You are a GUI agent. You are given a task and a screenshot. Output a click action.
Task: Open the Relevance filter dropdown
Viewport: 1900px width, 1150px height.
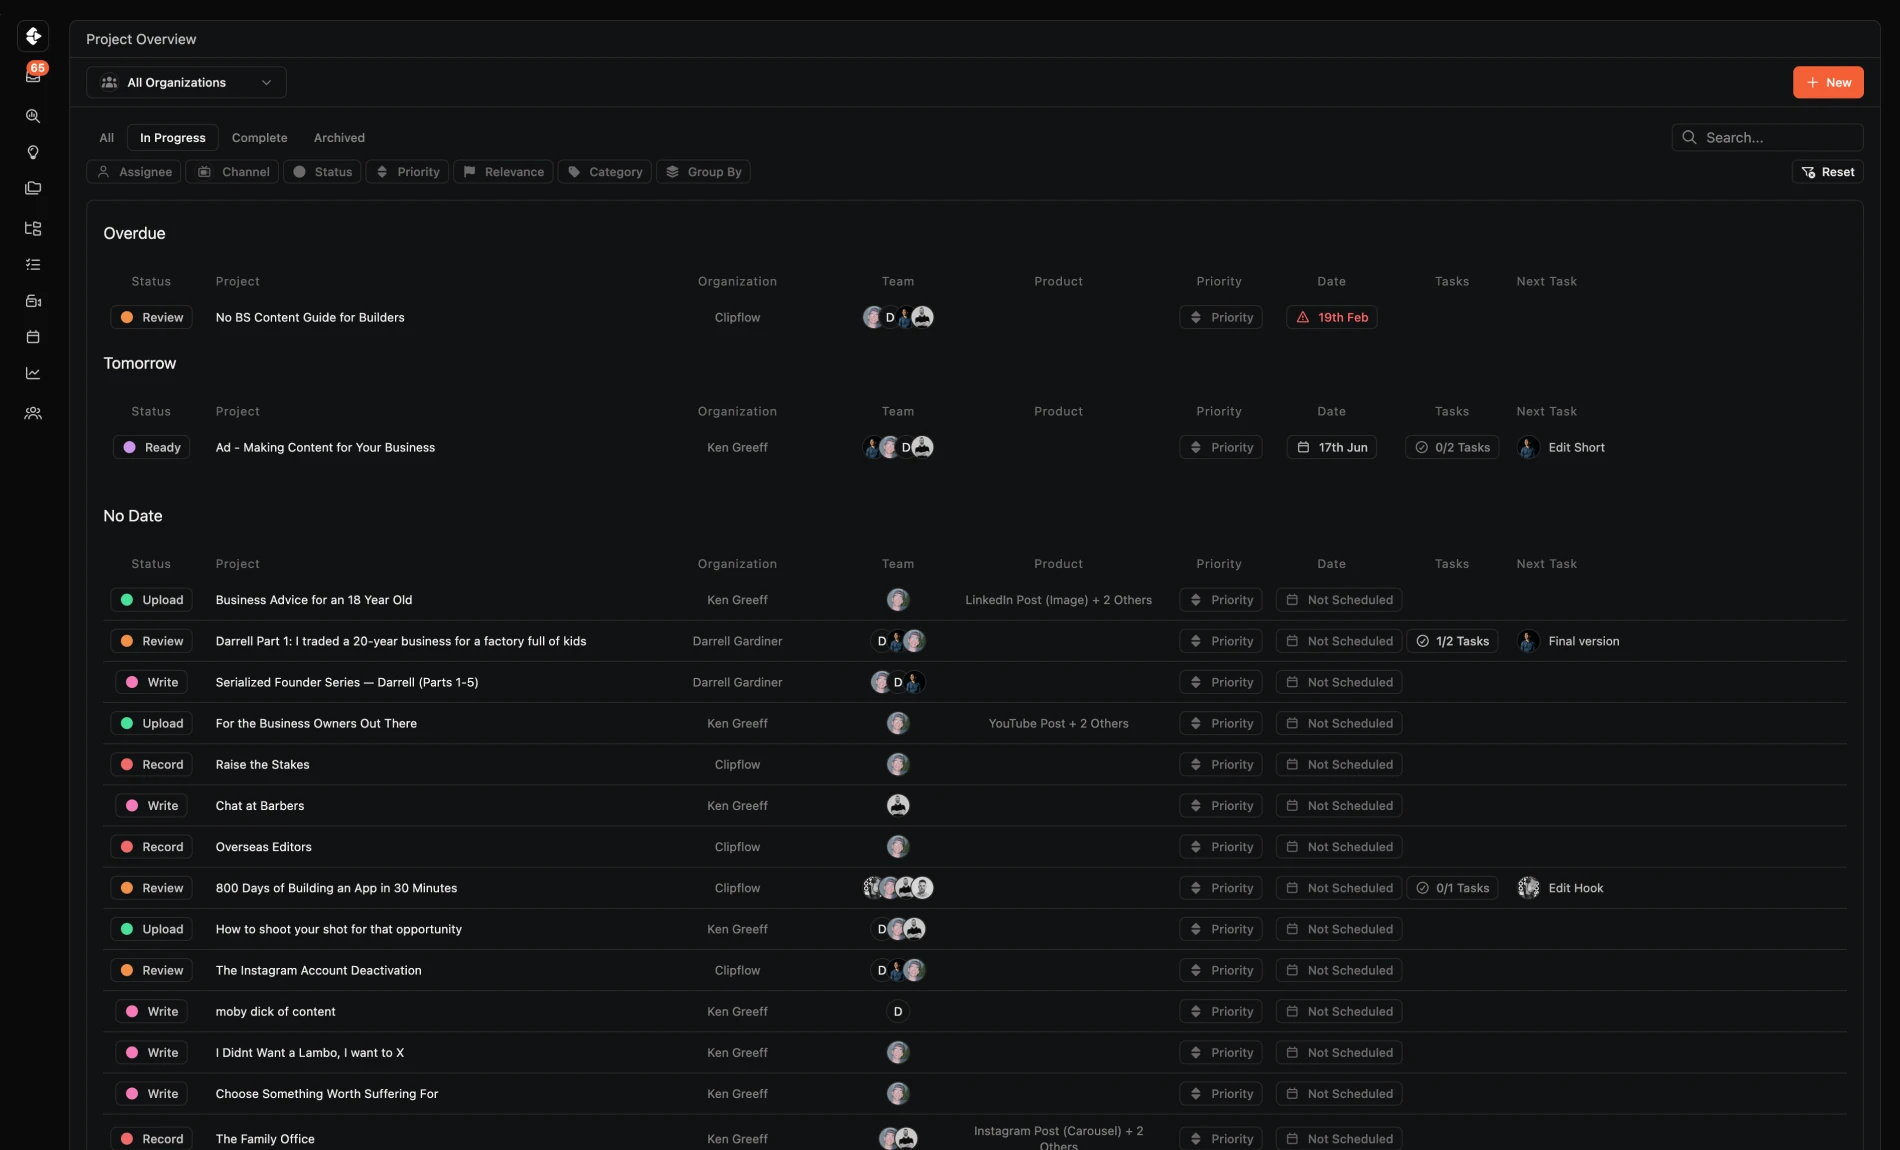point(503,172)
